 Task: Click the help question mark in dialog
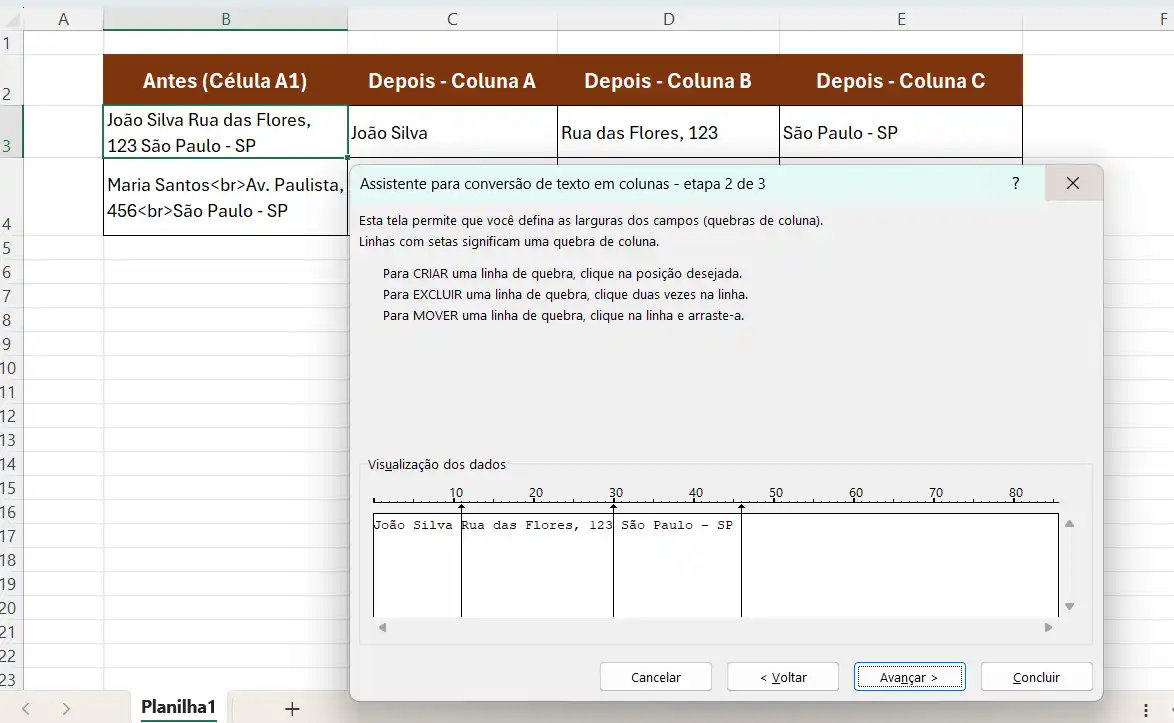pyautogui.click(x=1015, y=184)
